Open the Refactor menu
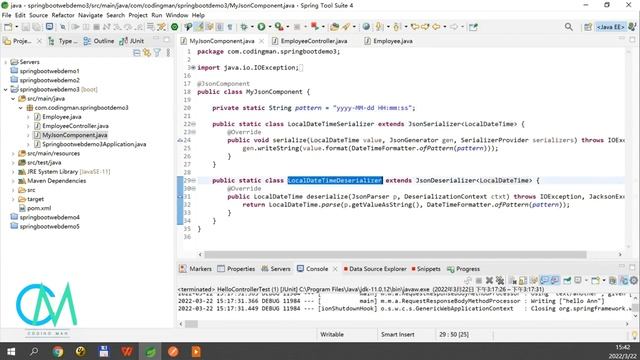 pyautogui.click(x=63, y=15)
